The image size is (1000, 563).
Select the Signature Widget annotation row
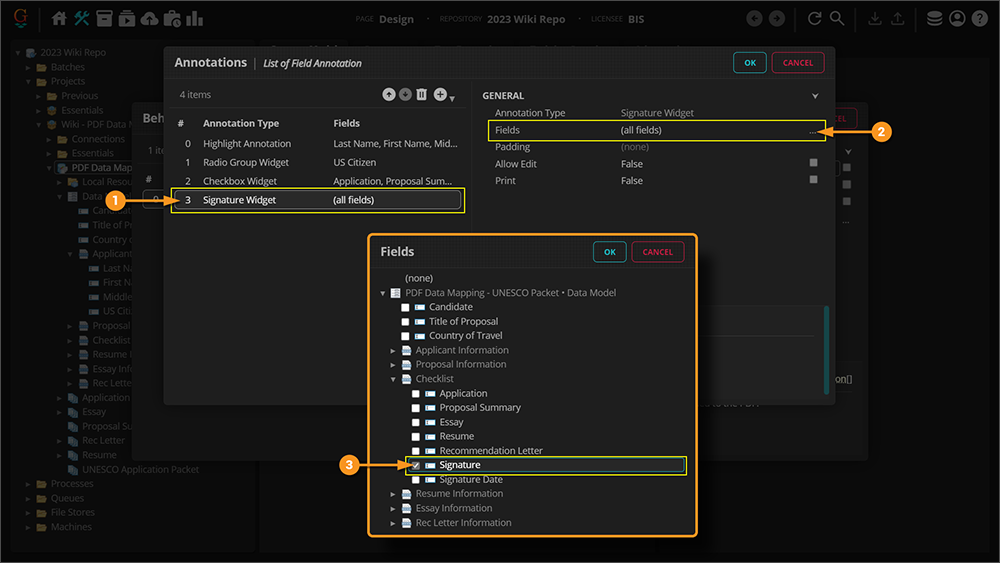(x=318, y=200)
